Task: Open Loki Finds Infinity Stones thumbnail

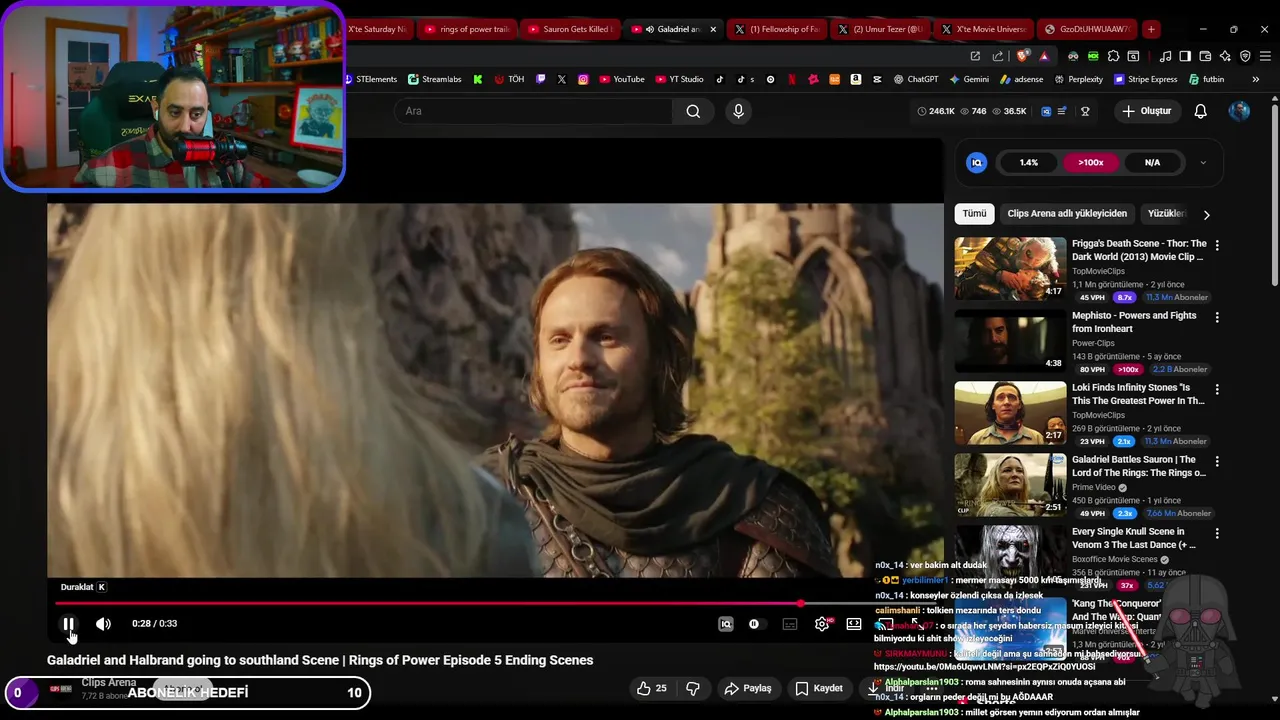Action: pyautogui.click(x=1010, y=412)
